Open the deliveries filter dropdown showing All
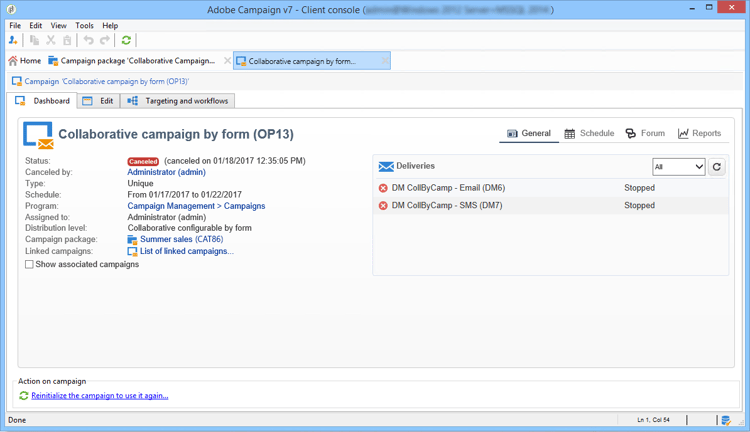The height and width of the screenshot is (432, 750). click(679, 167)
